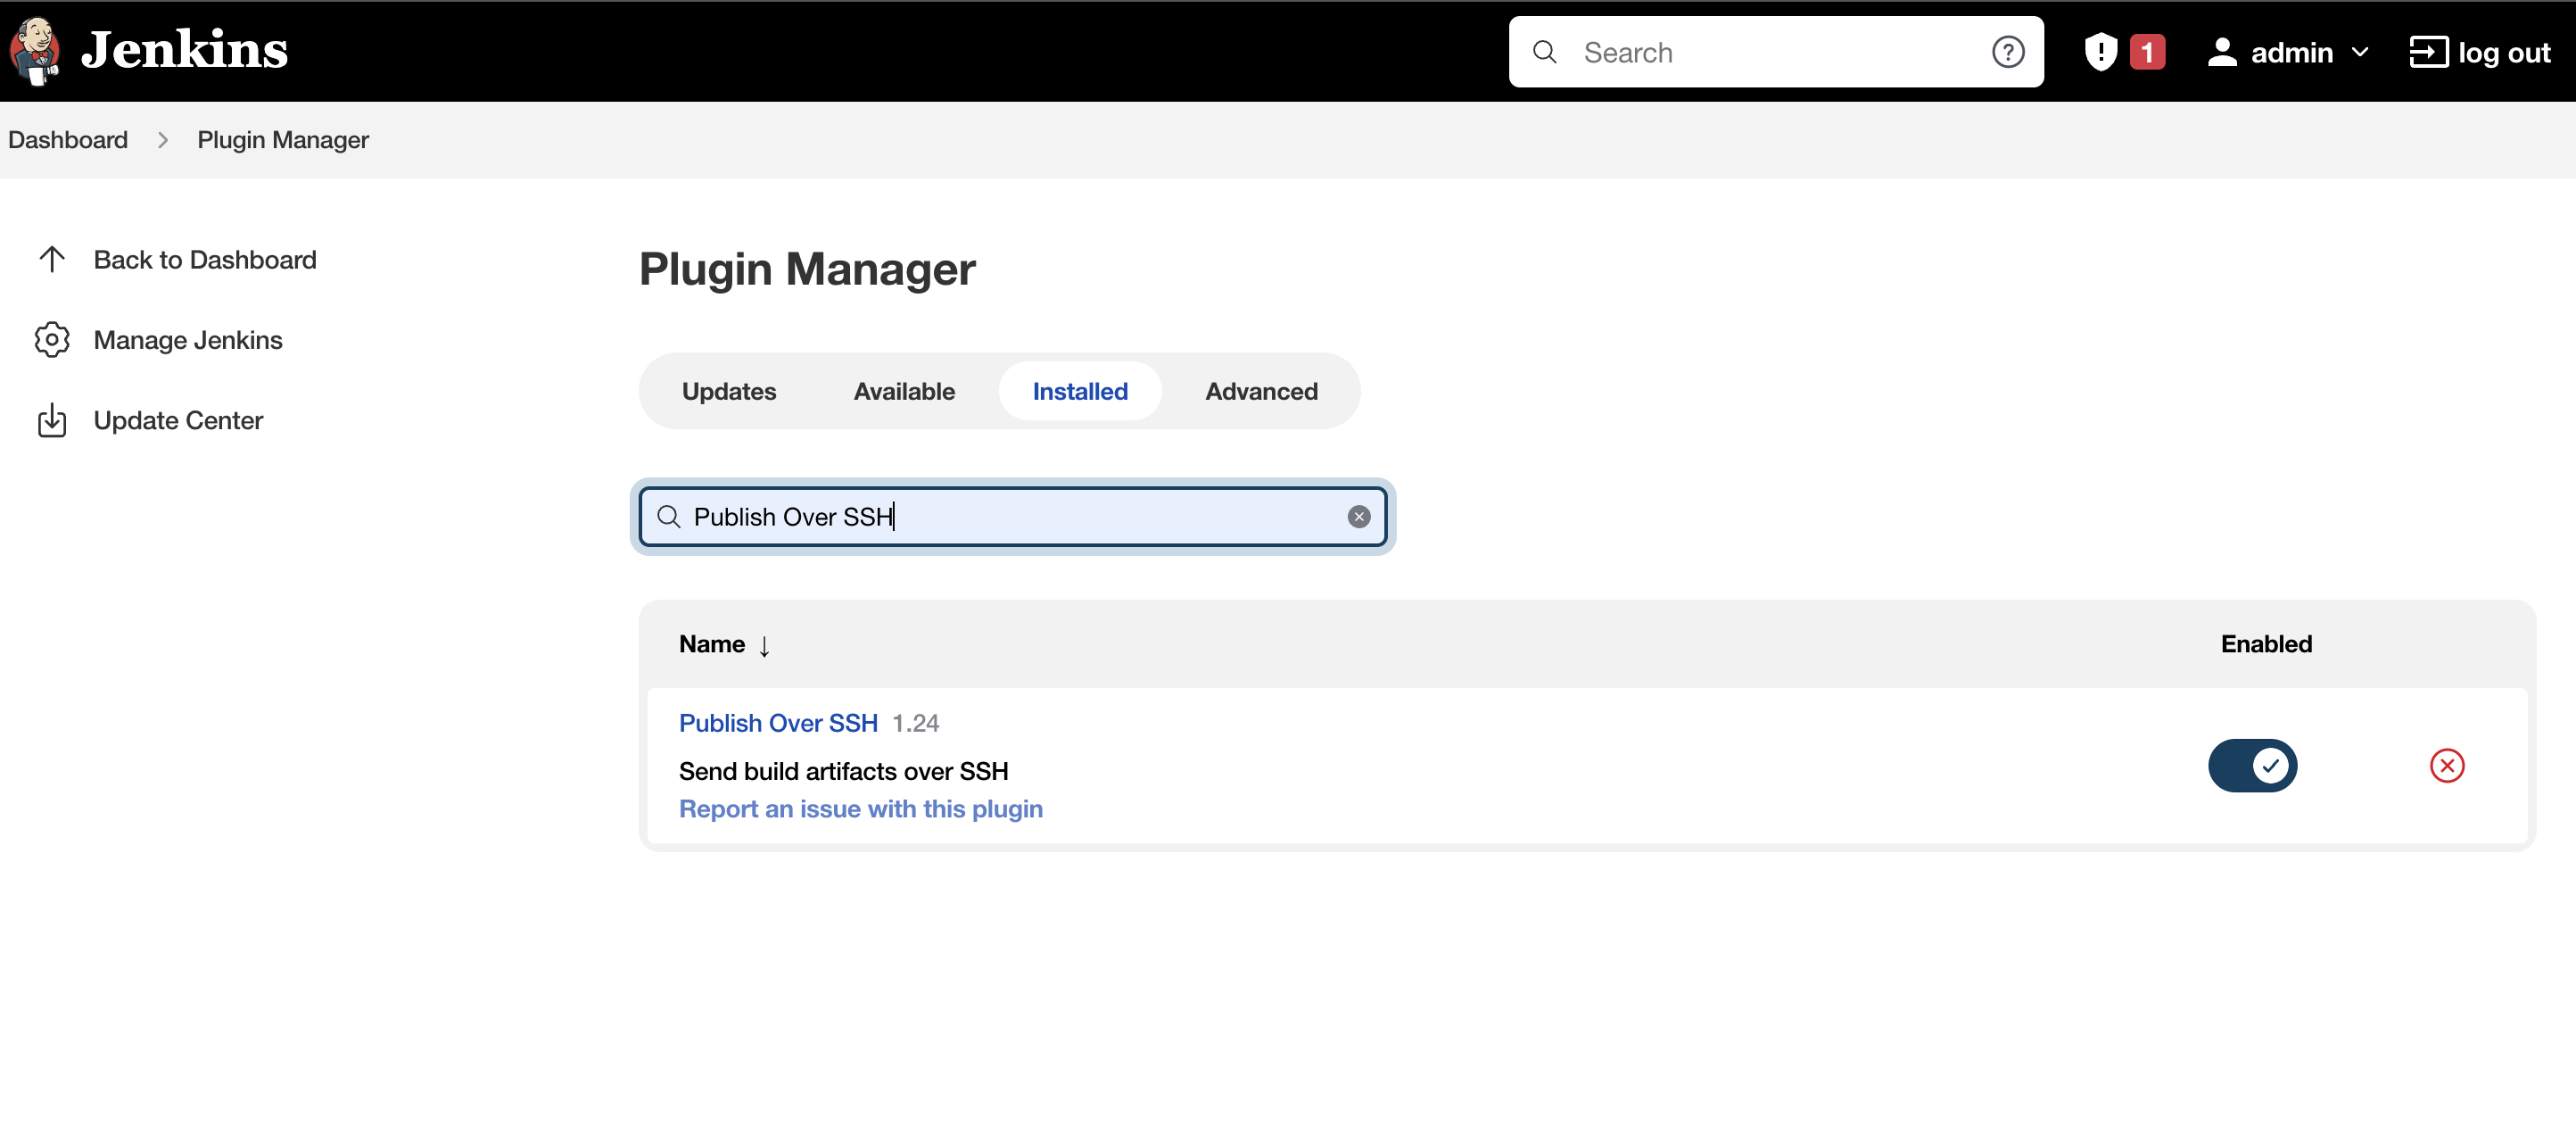Click the Back to Dashboard arrow icon
The width and height of the screenshot is (2576, 1144).
coord(52,260)
